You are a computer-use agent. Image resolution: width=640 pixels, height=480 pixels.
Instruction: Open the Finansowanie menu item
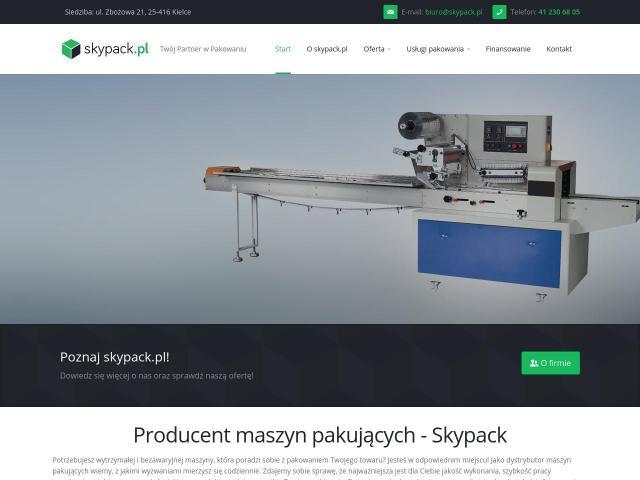[x=508, y=49]
